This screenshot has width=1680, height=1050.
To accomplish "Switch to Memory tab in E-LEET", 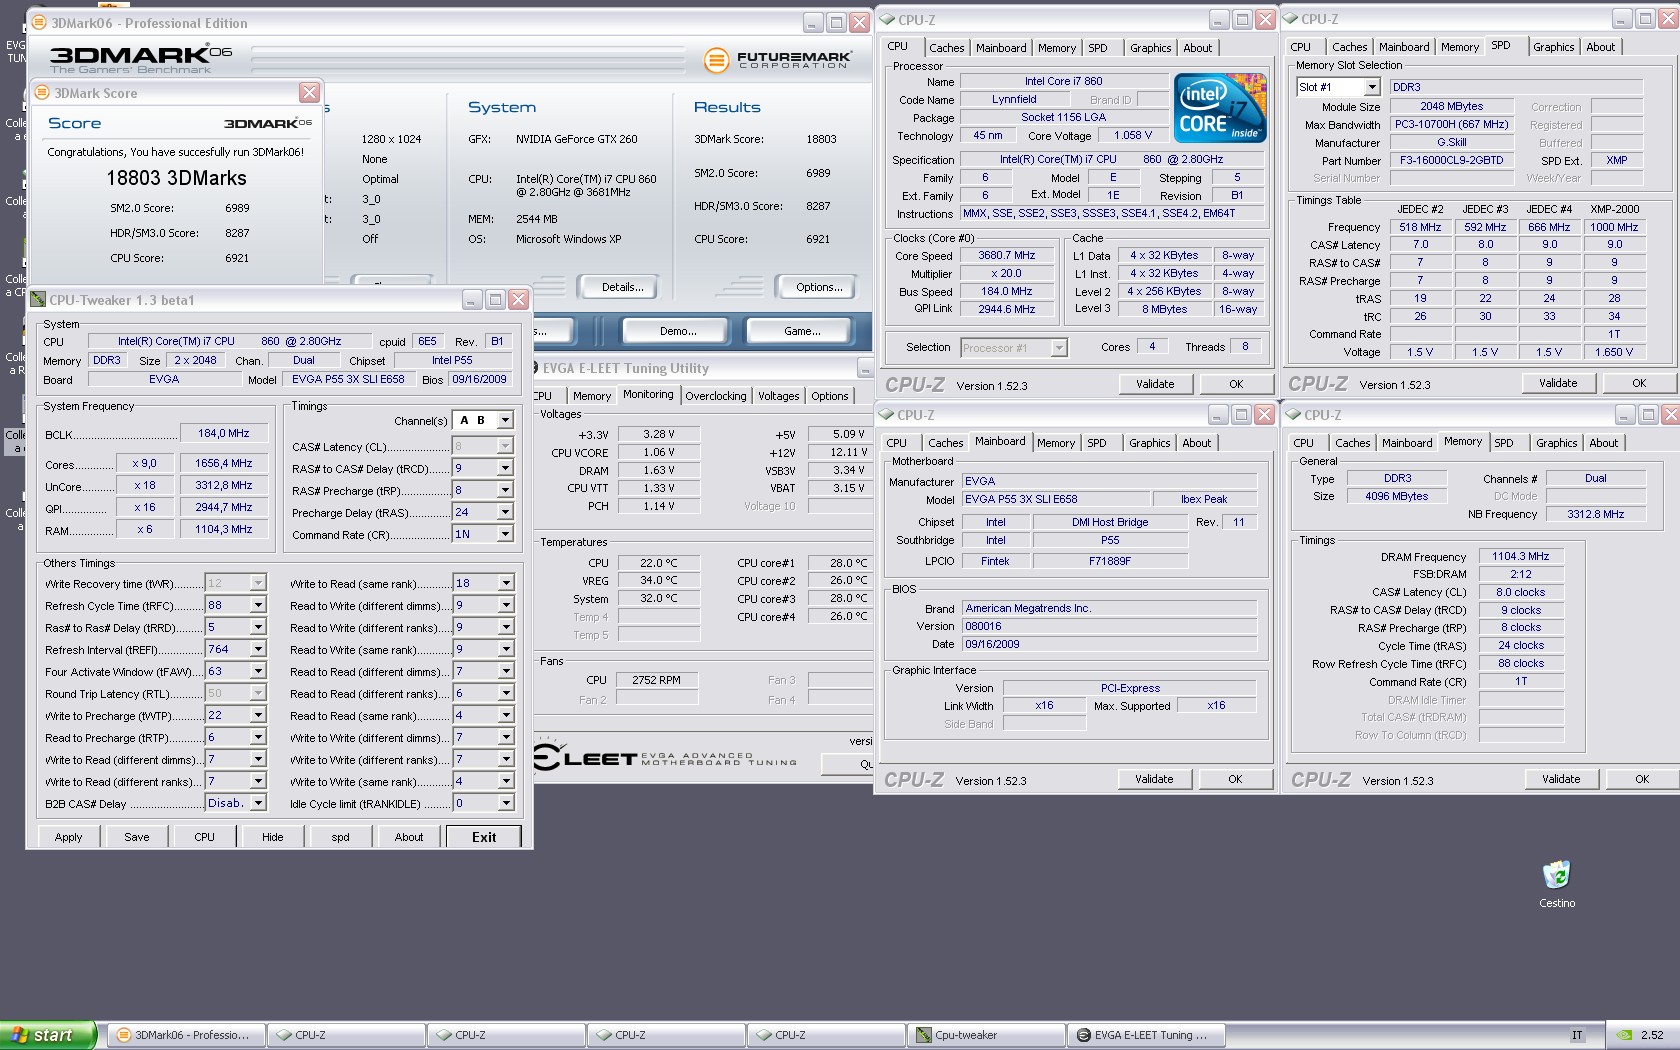I will 592,396.
